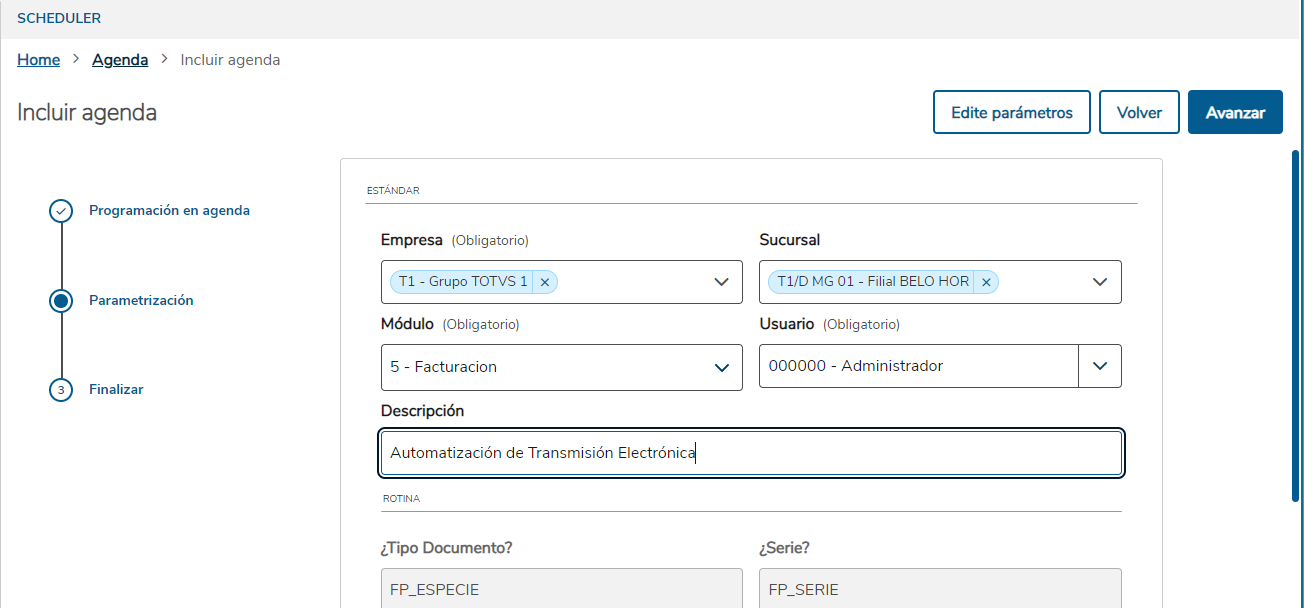The image size is (1304, 608).
Task: Go to the Home breadcrumb link
Action: [x=39, y=60]
